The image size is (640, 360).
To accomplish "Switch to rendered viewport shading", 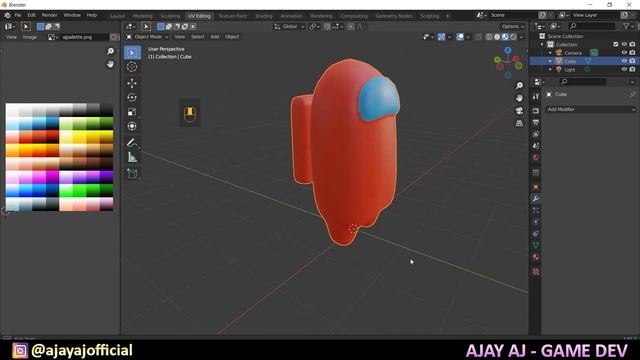I will [513, 37].
